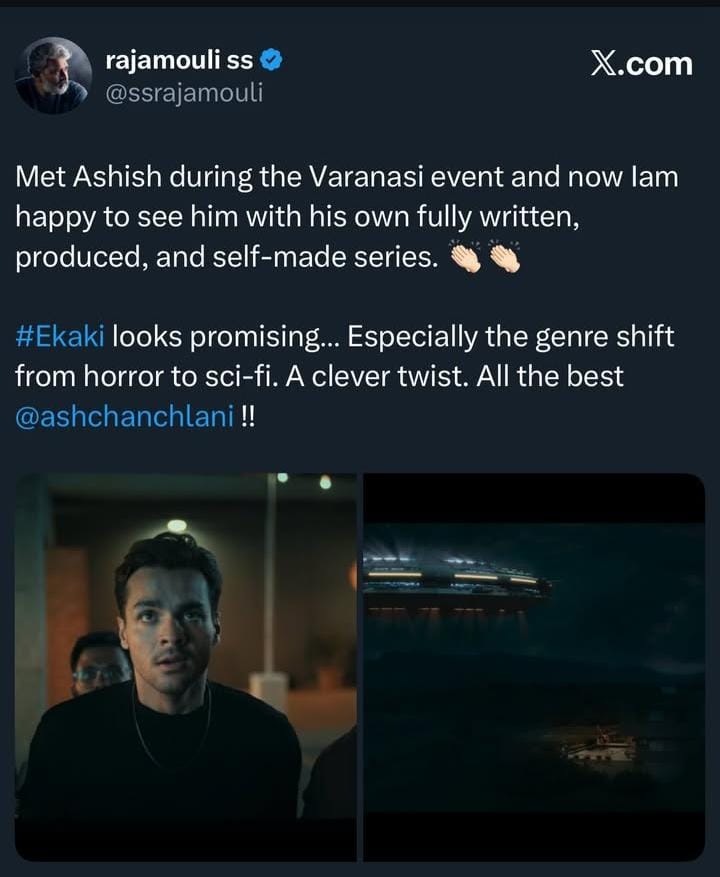Image resolution: width=720 pixels, height=877 pixels.
Task: Open the right photo of the spaceship
Action: point(534,667)
